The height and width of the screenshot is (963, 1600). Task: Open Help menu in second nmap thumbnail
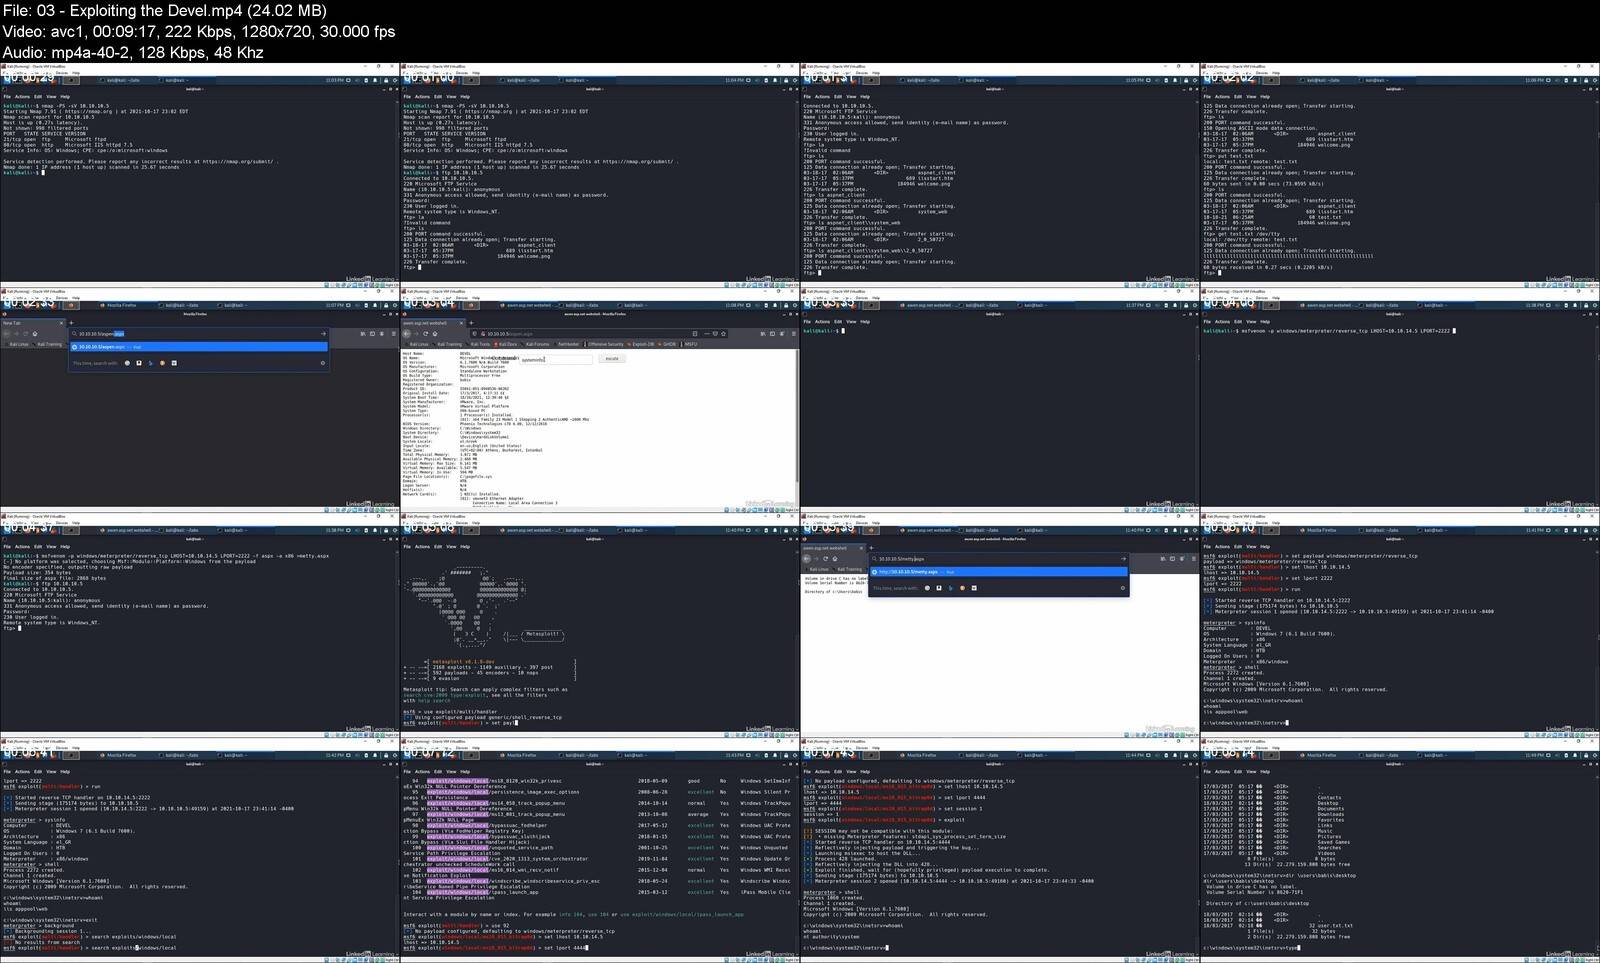[465, 97]
